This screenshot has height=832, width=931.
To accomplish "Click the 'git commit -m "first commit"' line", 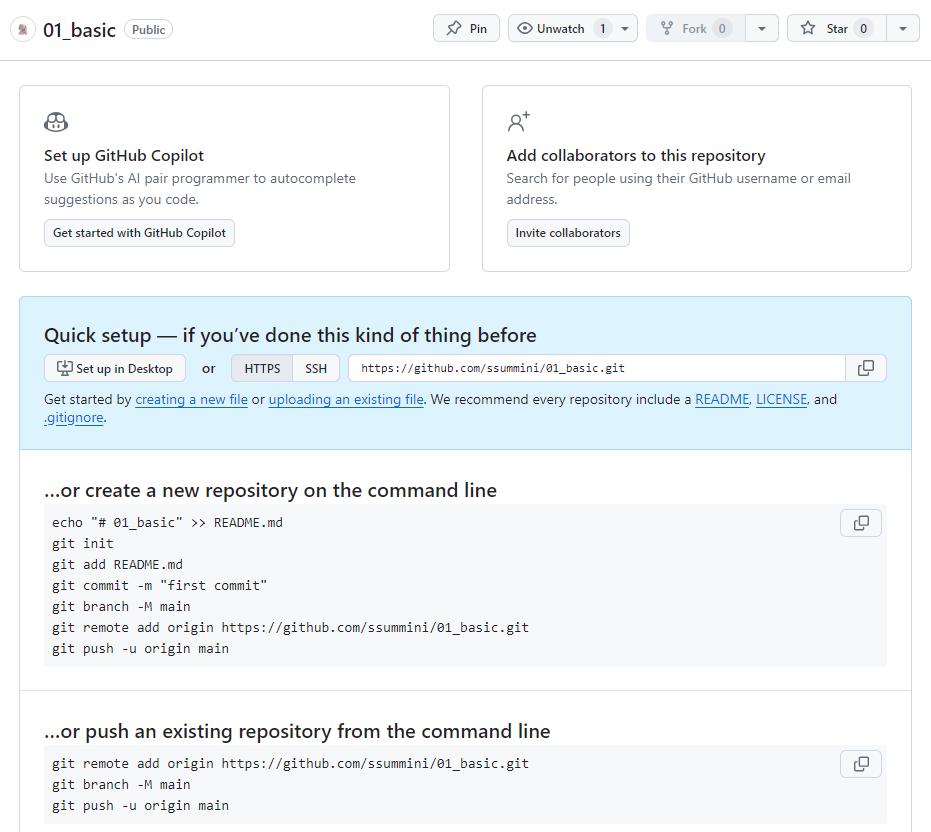I will pyautogui.click(x=159, y=586).
